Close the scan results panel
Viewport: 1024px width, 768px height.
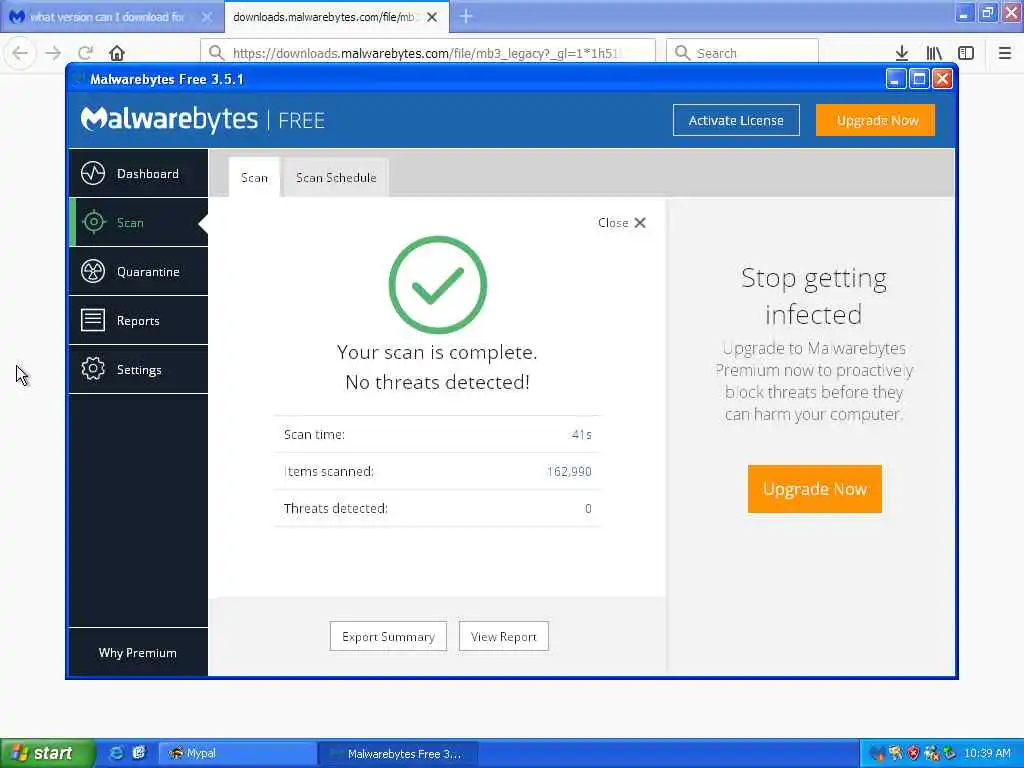(622, 223)
